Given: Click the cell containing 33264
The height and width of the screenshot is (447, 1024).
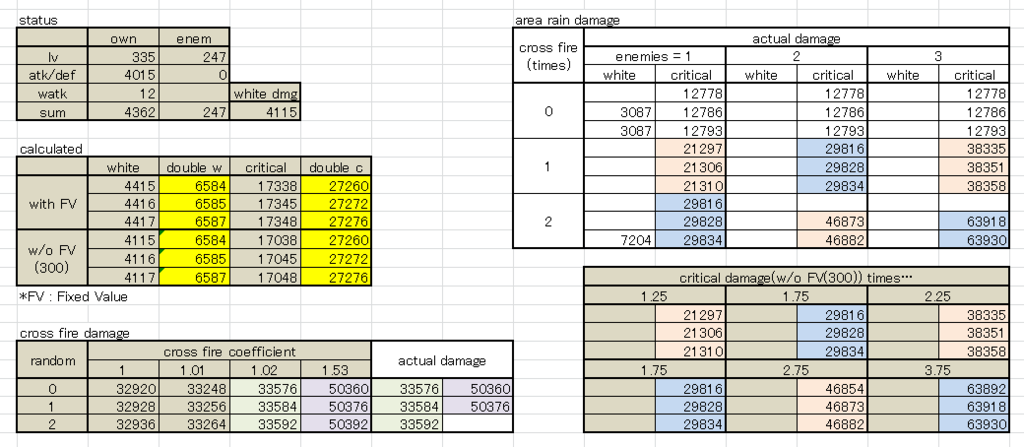Looking at the screenshot, I should 194,425.
